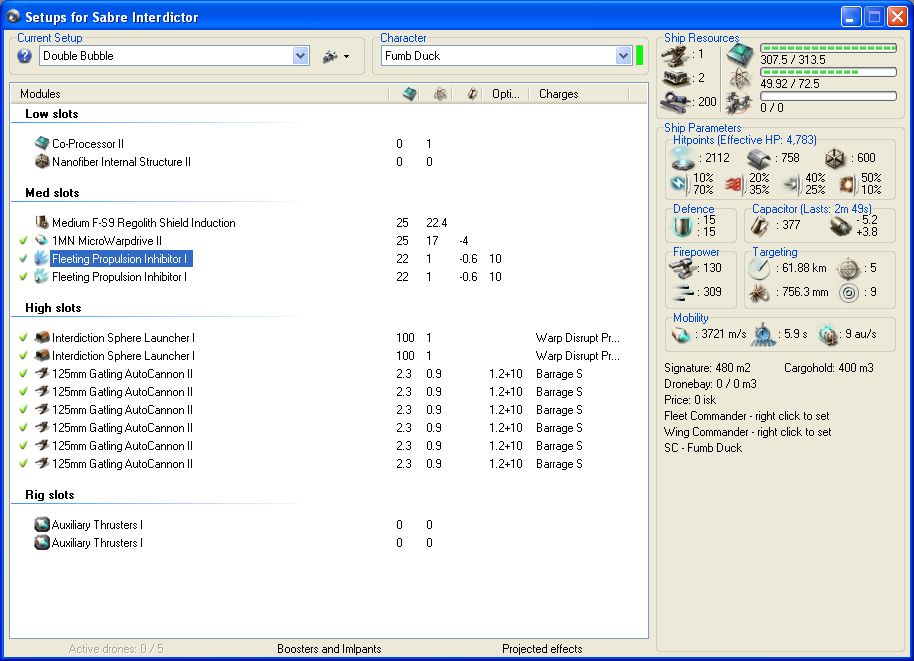Open Active drones: 0 / 5 section

(116, 649)
